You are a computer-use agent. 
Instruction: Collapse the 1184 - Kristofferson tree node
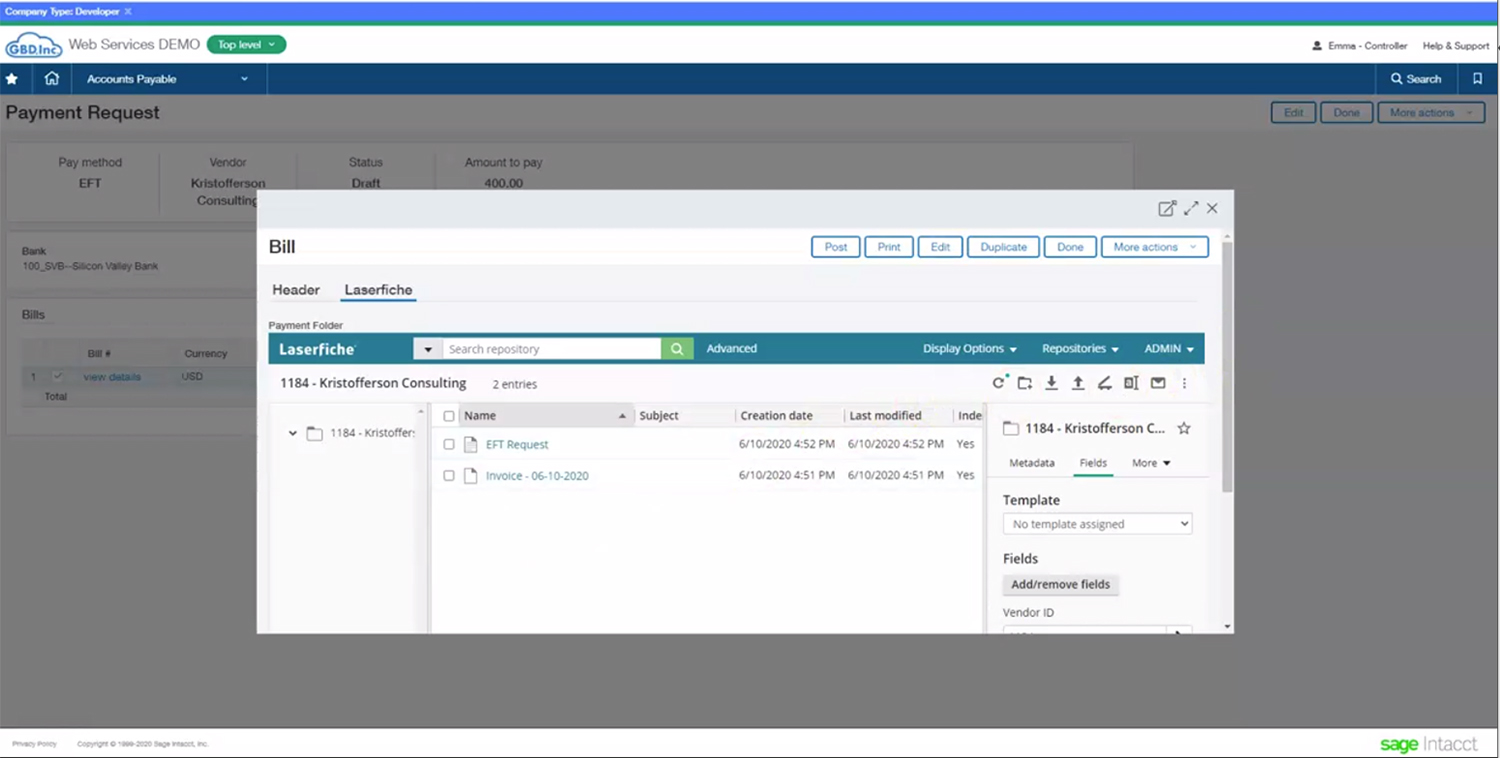[x=292, y=433]
